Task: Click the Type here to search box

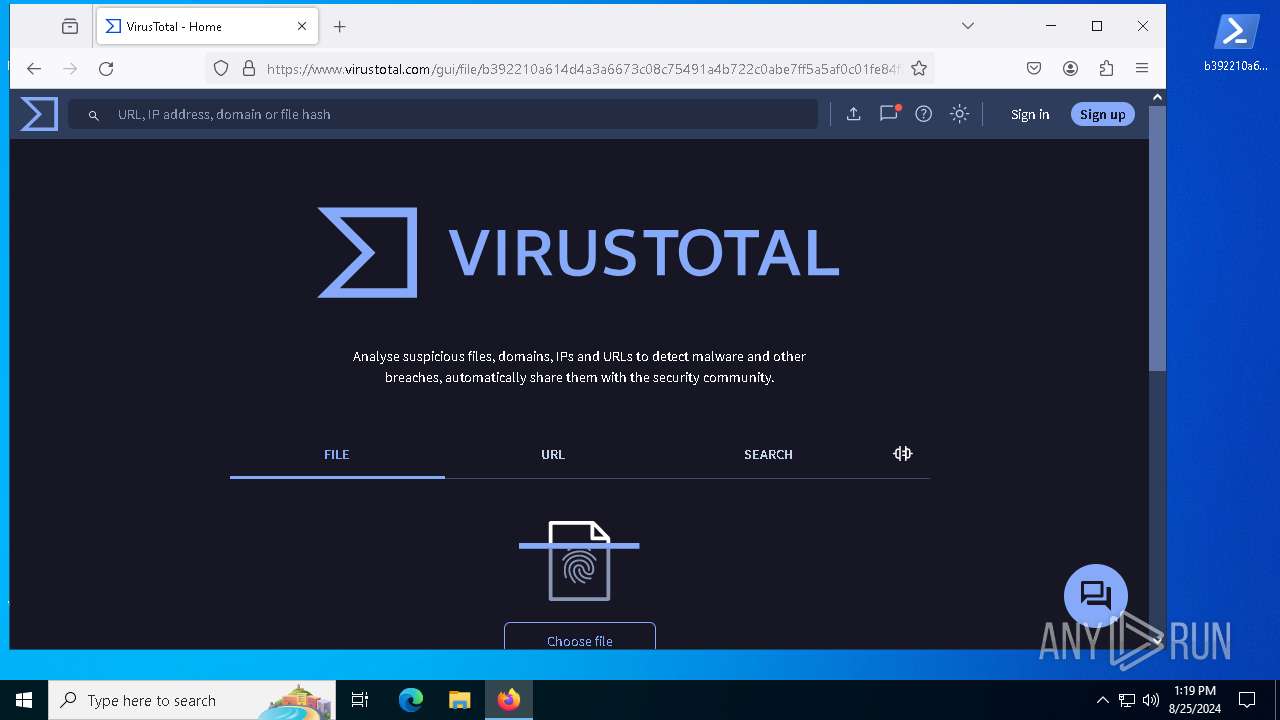Action: pos(192,700)
